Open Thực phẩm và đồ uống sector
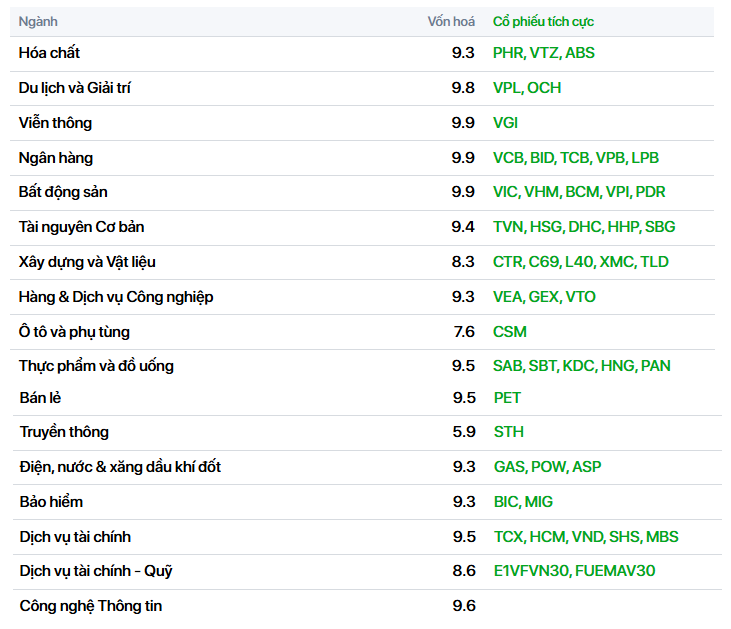 point(96,366)
